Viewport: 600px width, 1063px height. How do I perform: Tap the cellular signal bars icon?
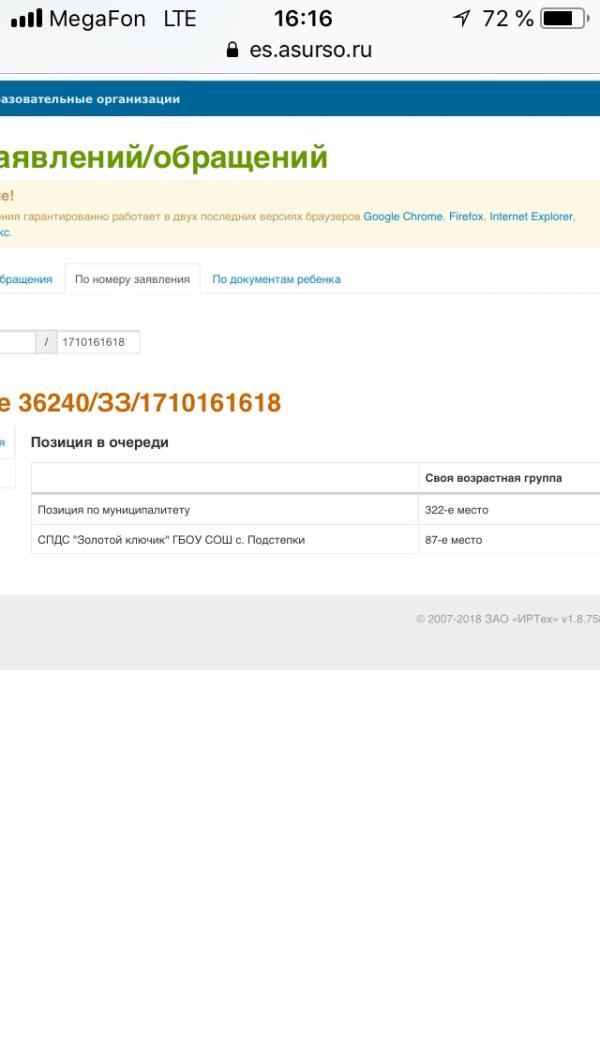(25, 19)
